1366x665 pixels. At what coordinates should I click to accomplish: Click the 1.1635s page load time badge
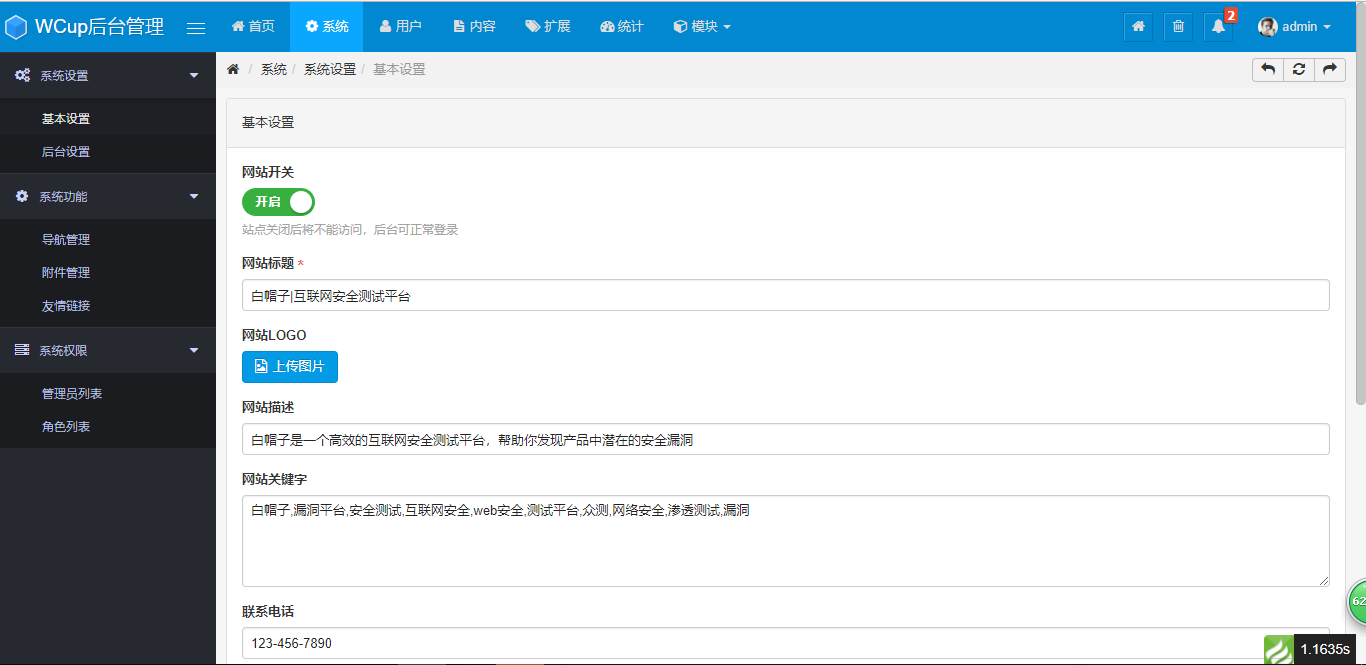coord(1325,650)
